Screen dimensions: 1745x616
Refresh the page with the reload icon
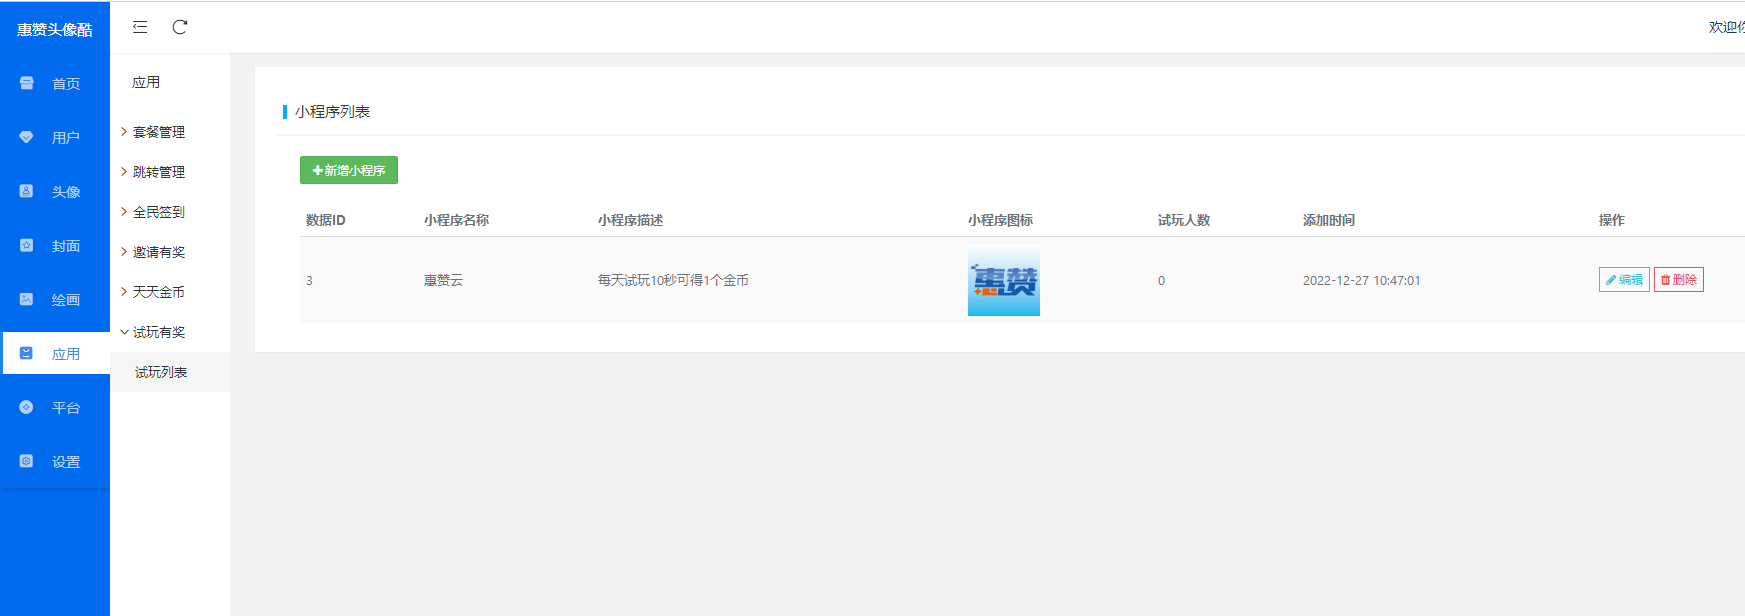coord(180,27)
